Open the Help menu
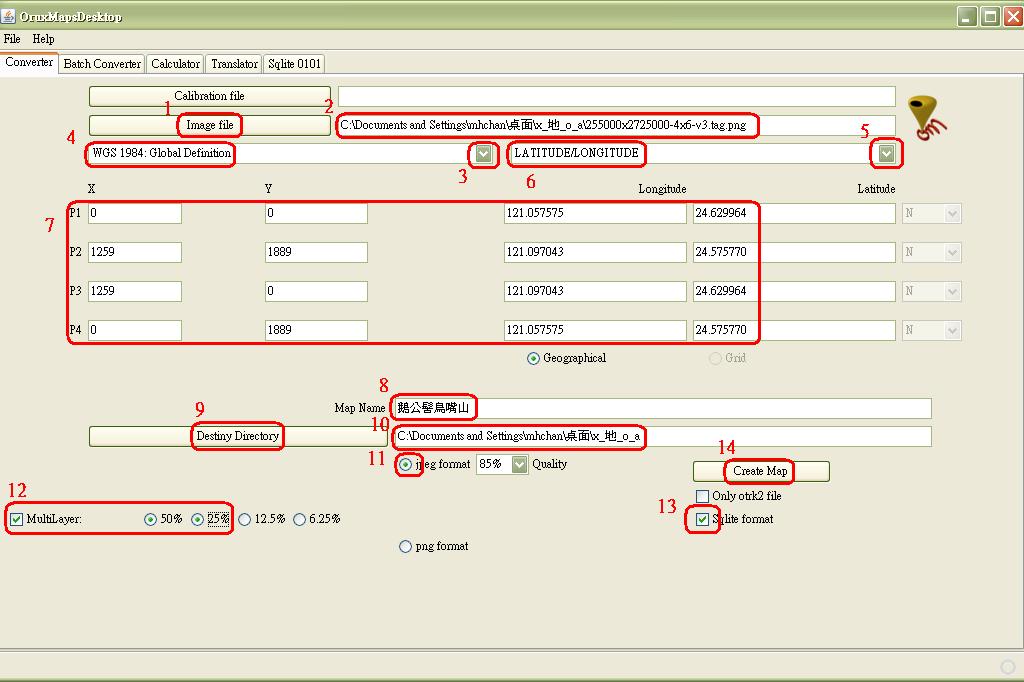 (43, 39)
